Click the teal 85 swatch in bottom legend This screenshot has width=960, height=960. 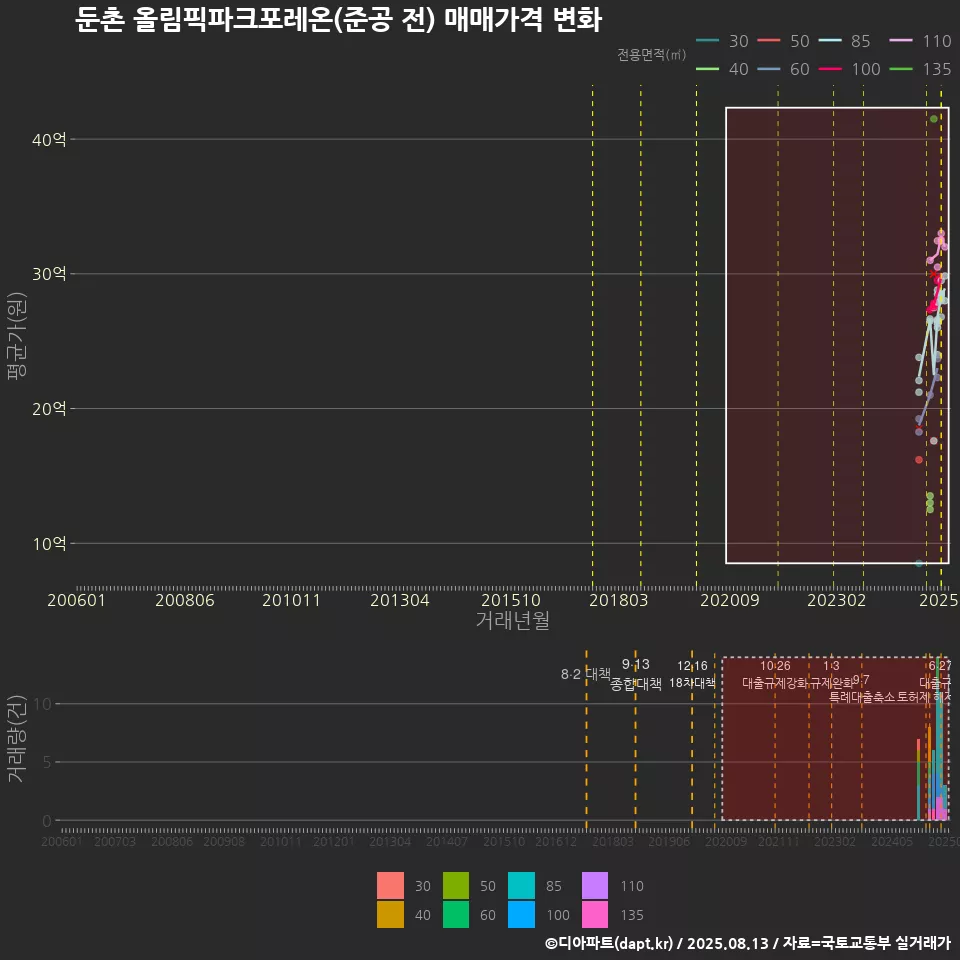[x=521, y=885]
